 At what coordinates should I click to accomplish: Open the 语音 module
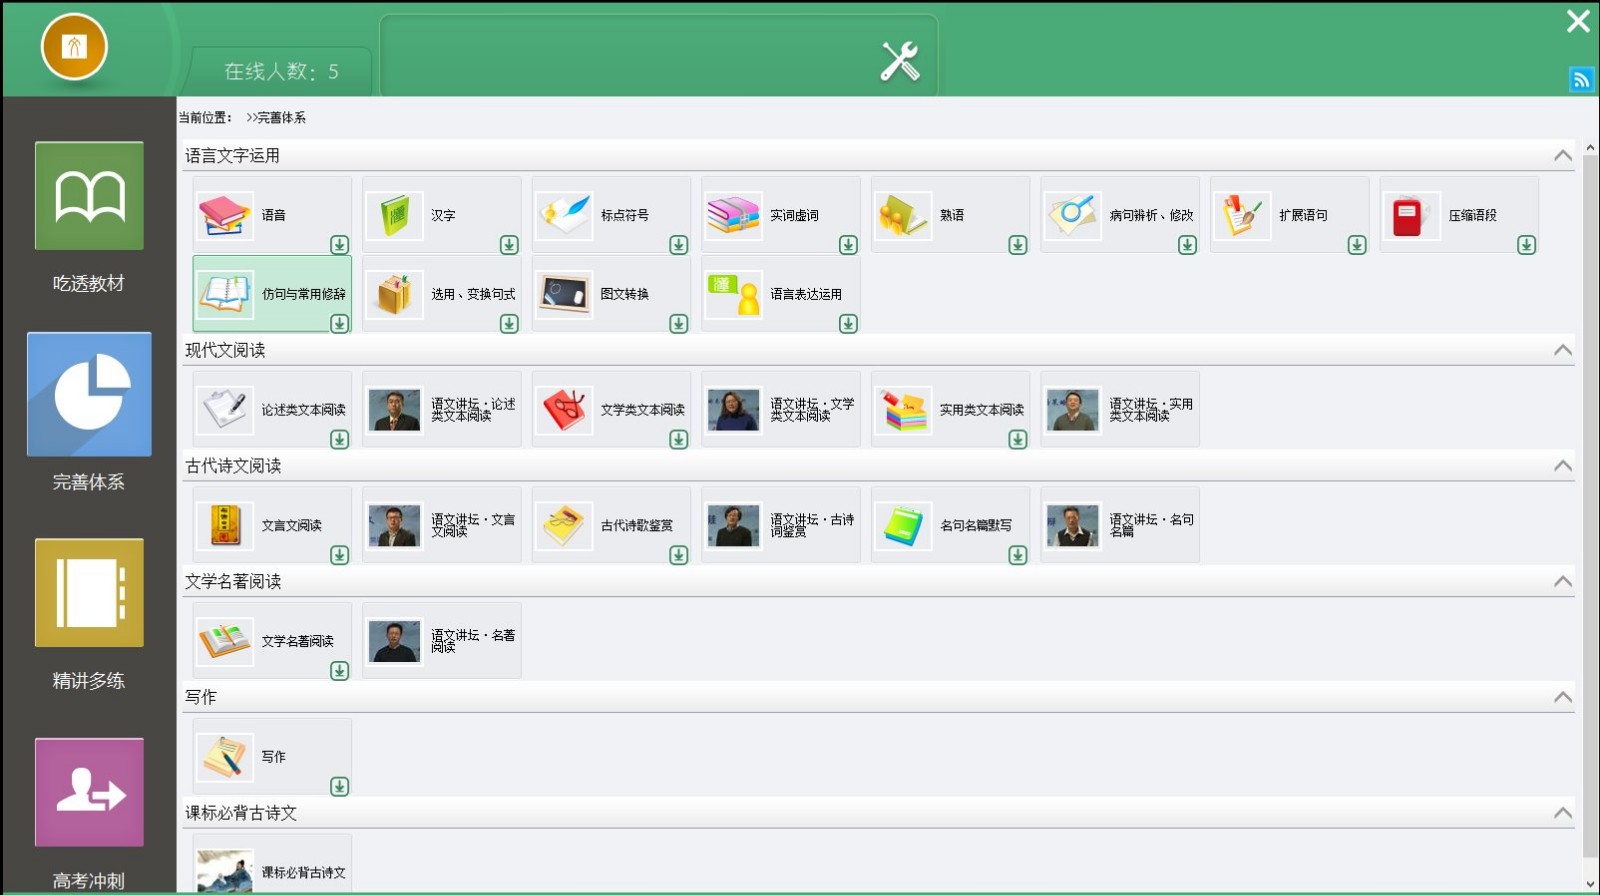(272, 215)
